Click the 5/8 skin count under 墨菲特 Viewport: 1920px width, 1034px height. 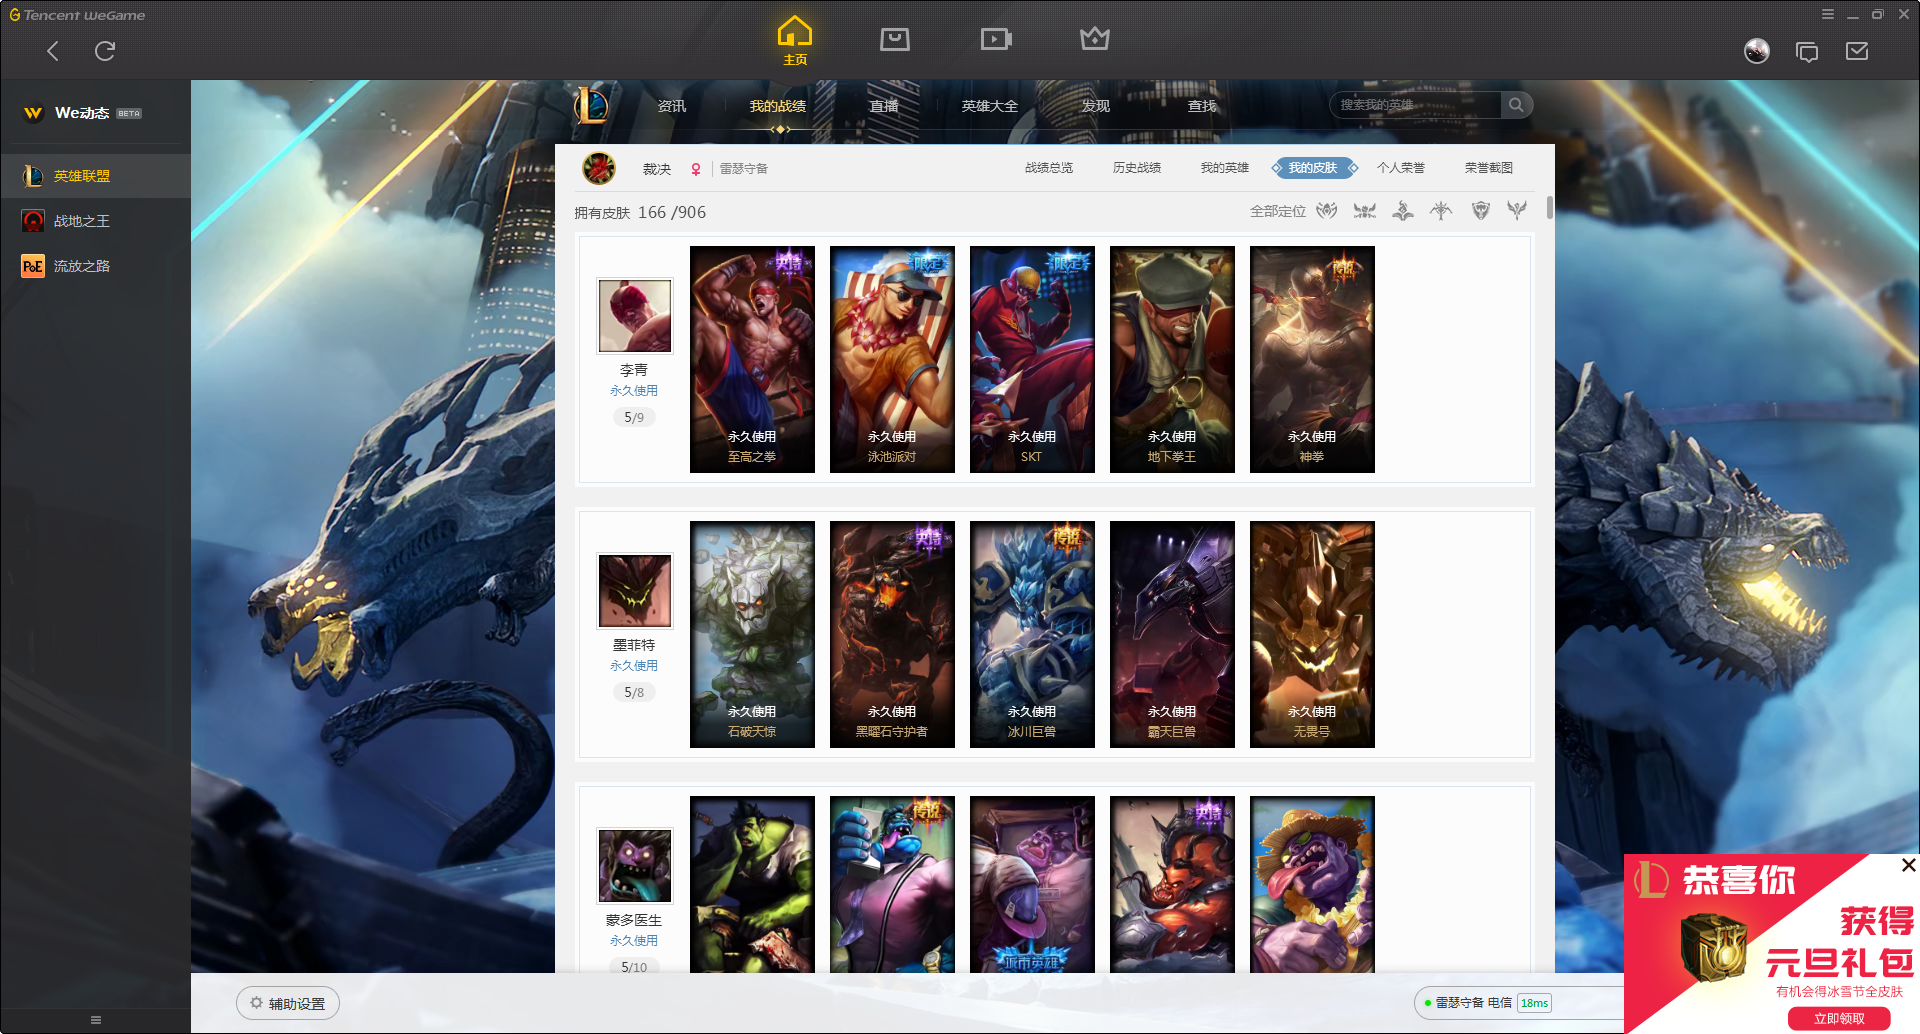pyautogui.click(x=634, y=692)
